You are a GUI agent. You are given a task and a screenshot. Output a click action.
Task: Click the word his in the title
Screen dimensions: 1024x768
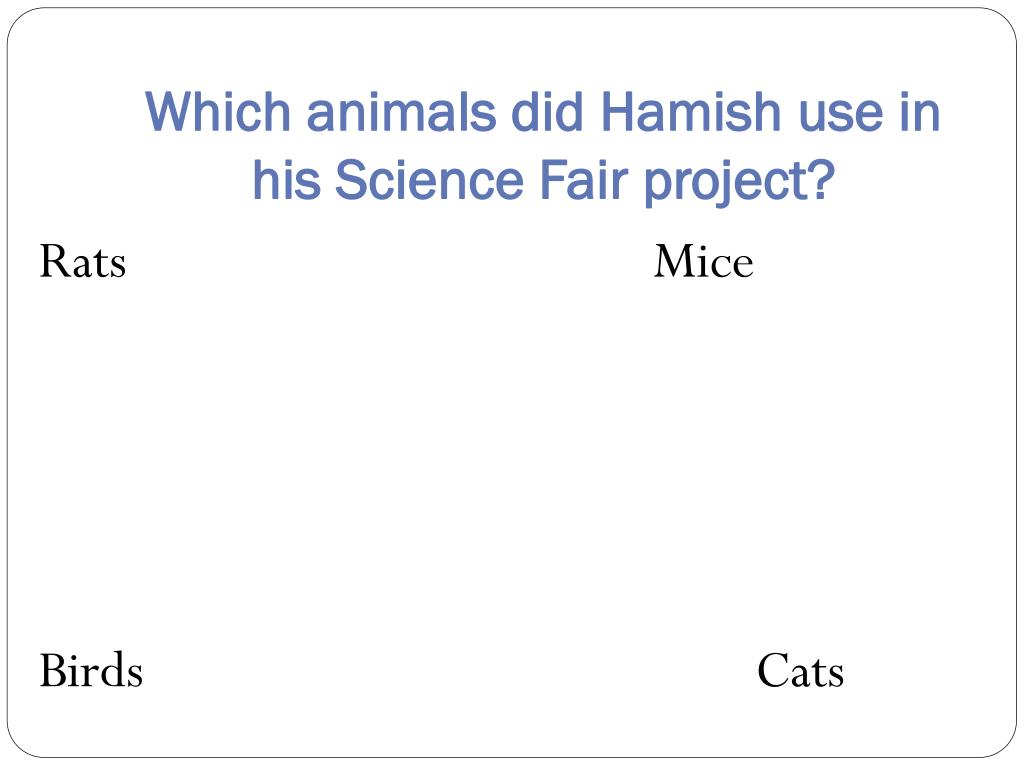coord(286,180)
